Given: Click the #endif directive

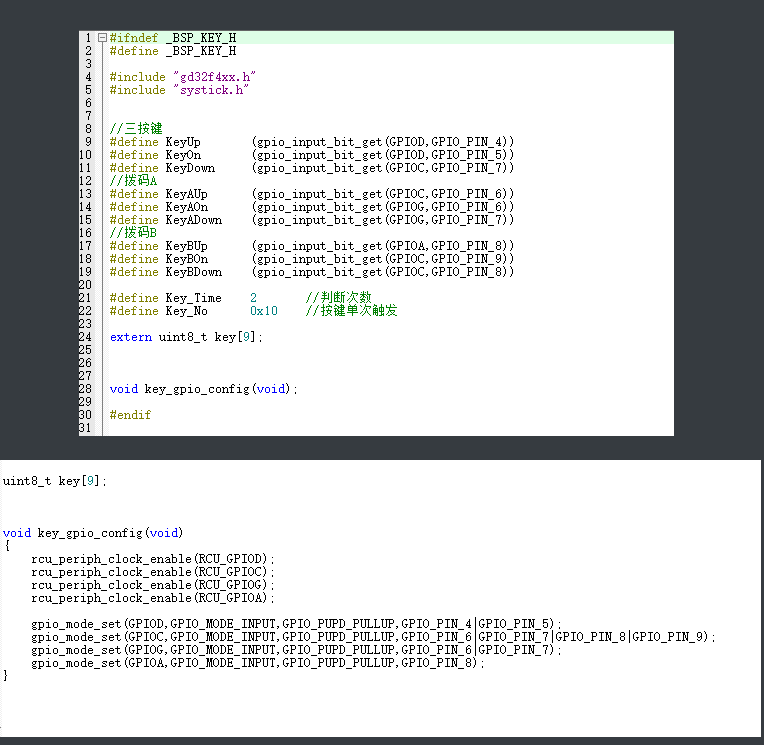Looking at the screenshot, I should [131, 415].
